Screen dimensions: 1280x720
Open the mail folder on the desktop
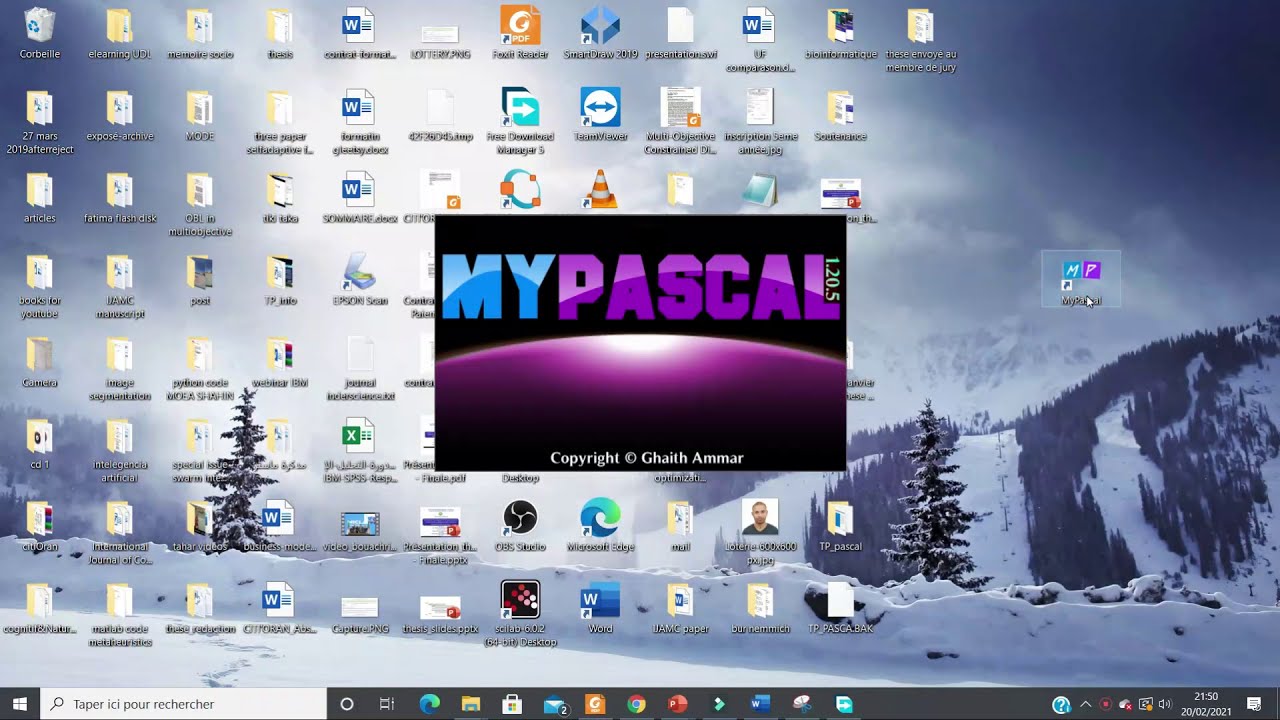point(680,525)
